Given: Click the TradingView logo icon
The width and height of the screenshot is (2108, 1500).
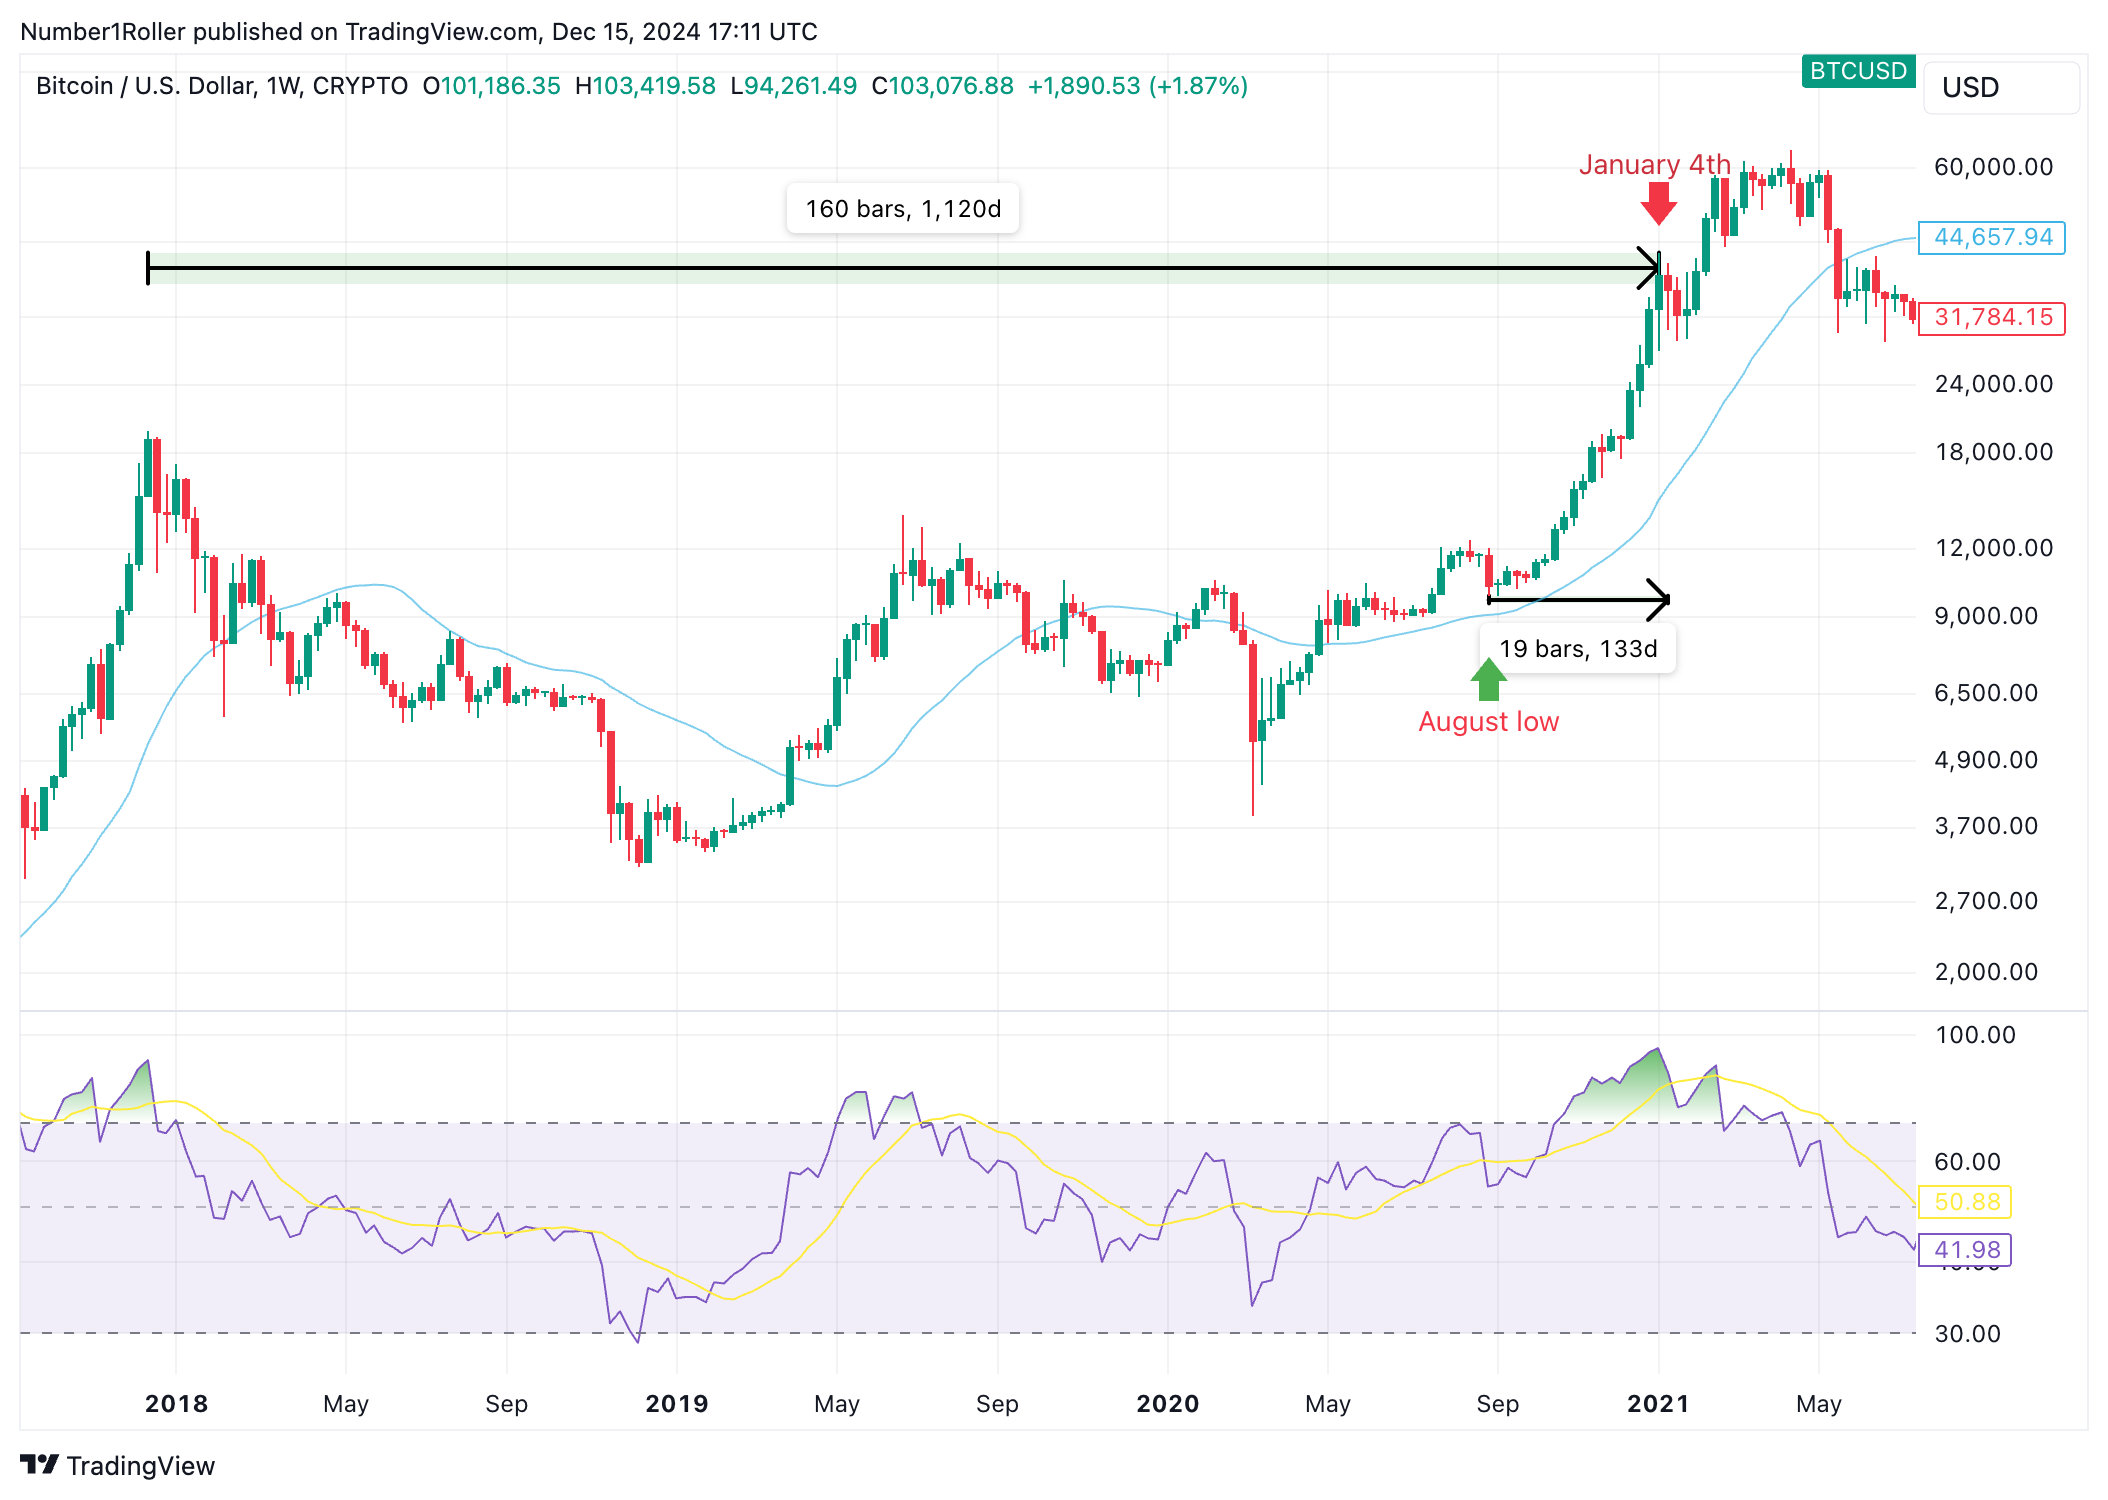Looking at the screenshot, I should point(40,1465).
